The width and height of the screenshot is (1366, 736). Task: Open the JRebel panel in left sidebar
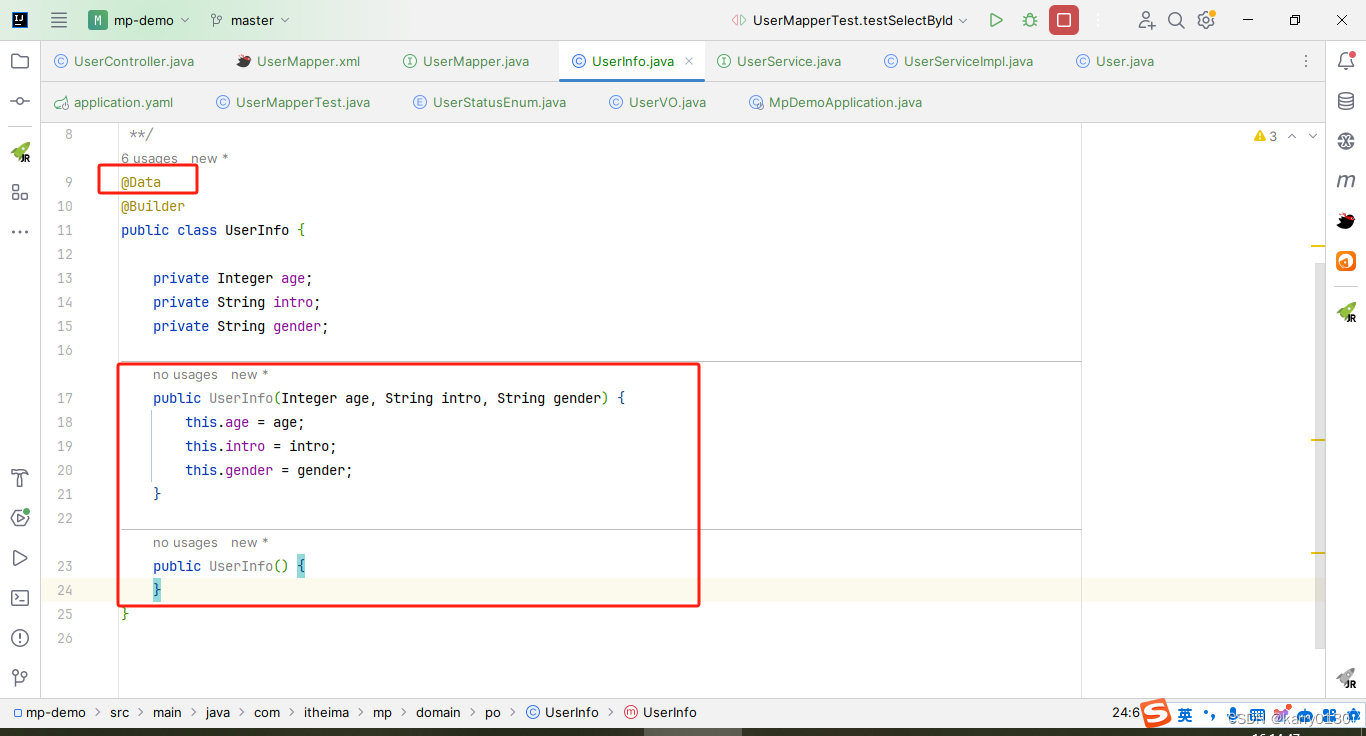(x=20, y=152)
